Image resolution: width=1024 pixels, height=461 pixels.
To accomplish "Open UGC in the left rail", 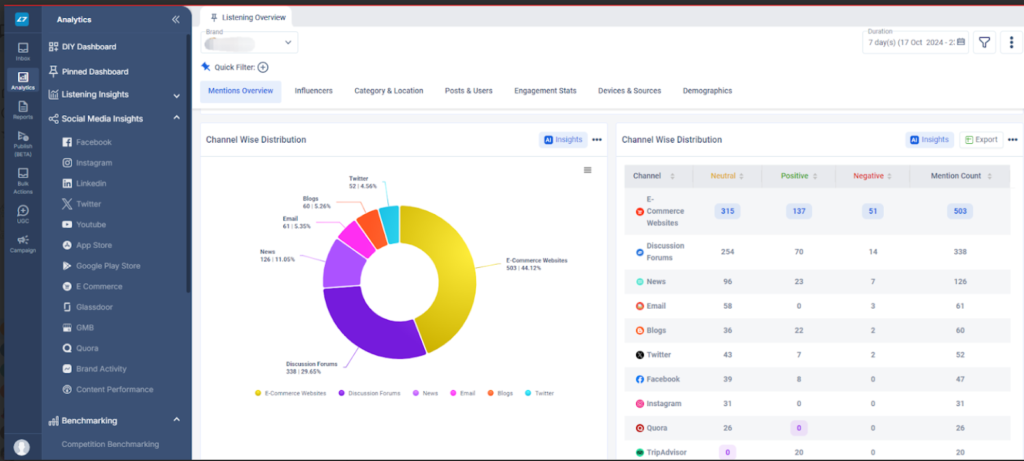I will tap(23, 214).
